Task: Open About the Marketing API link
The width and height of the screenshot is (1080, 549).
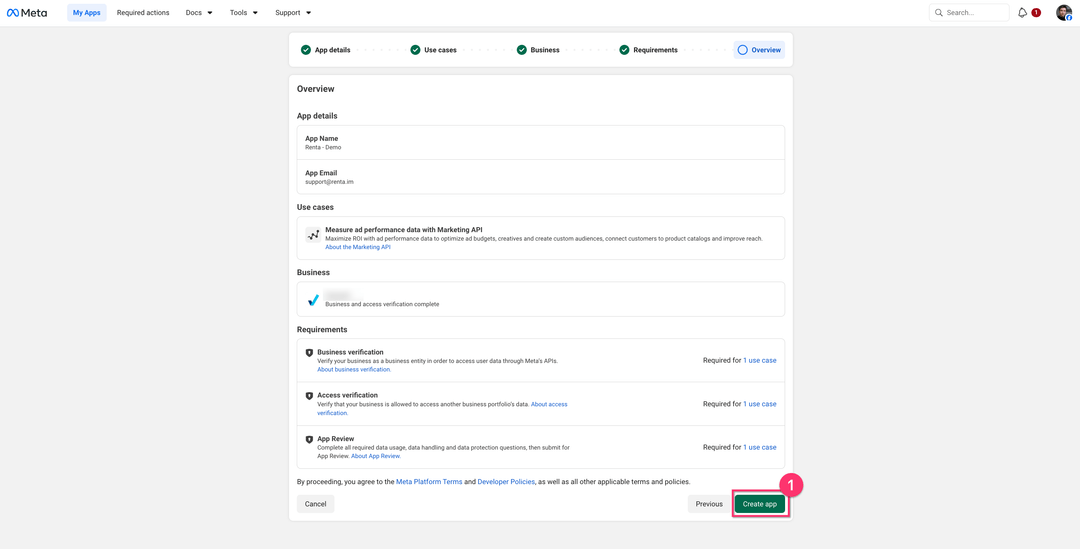Action: [357, 247]
